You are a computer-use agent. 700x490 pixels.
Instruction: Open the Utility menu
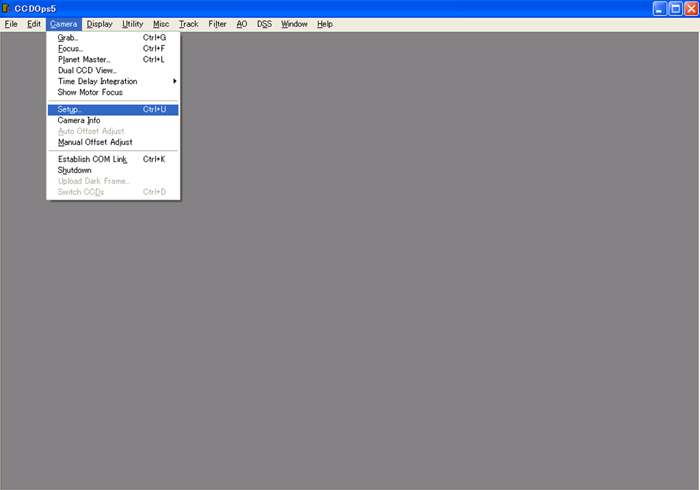click(133, 24)
